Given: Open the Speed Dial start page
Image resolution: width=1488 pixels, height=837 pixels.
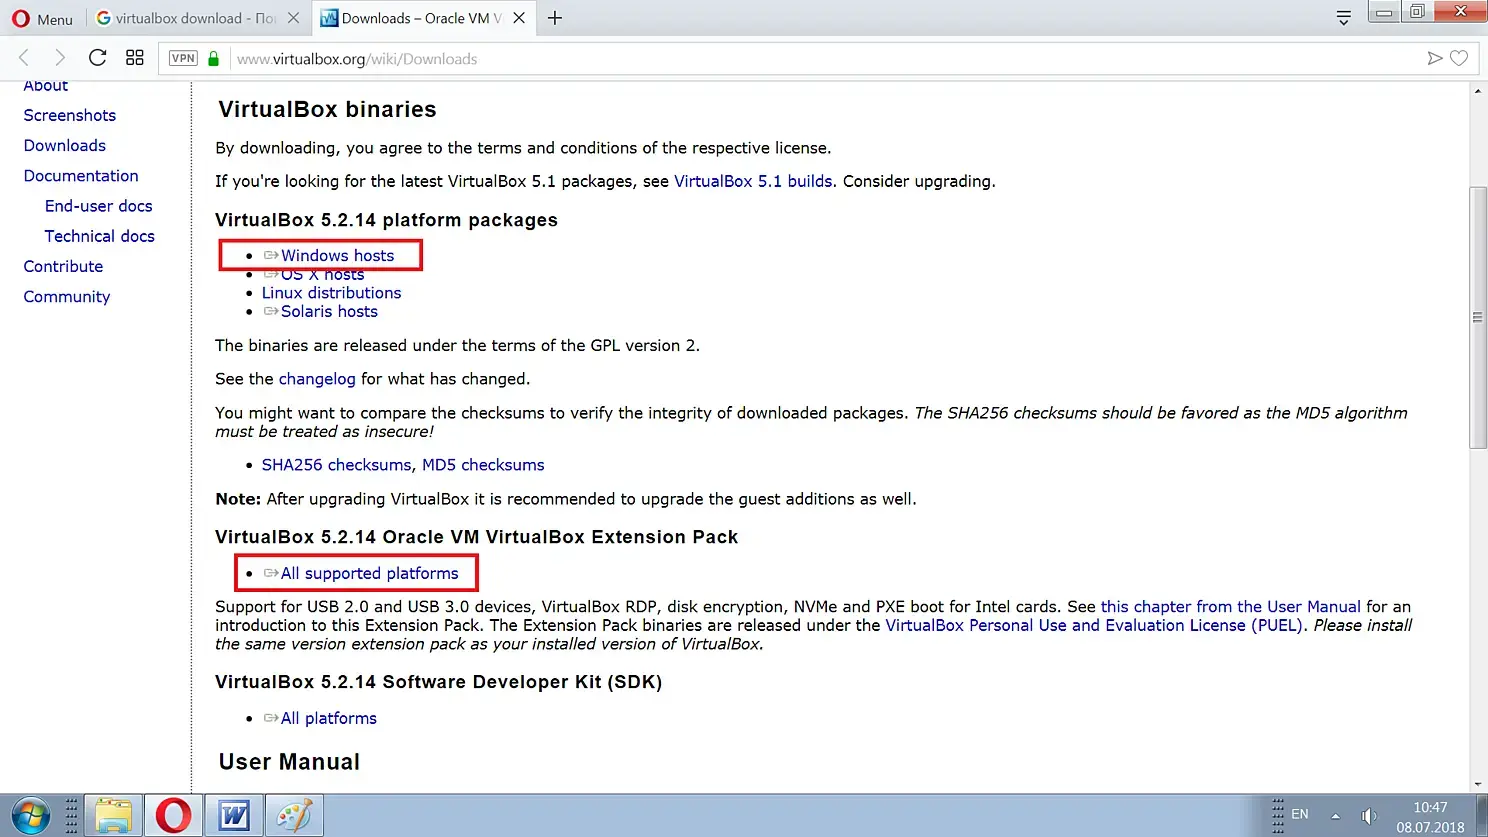Looking at the screenshot, I should (135, 58).
